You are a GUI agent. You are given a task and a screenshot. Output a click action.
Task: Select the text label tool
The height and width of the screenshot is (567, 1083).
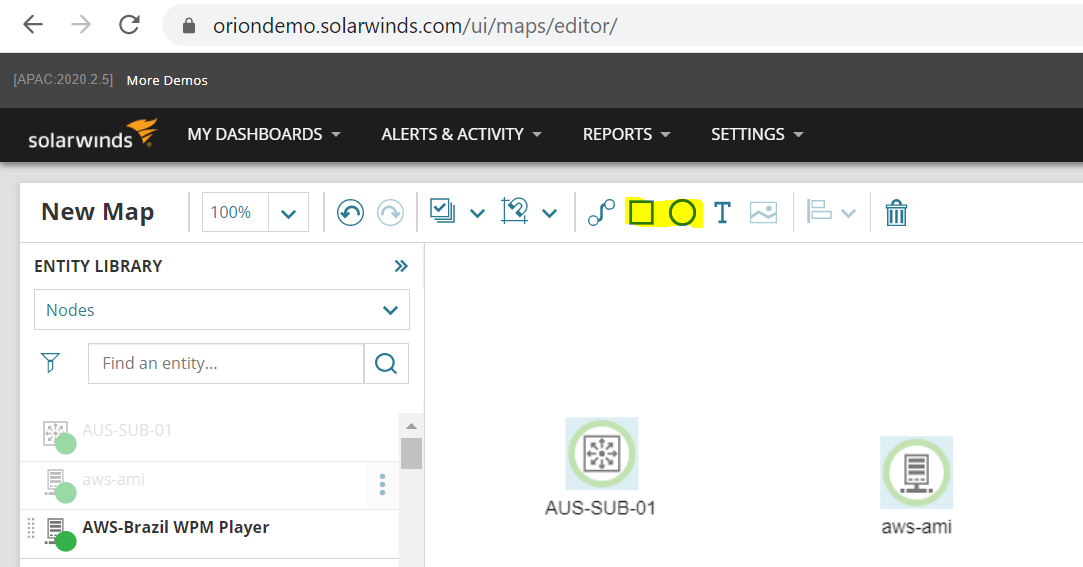tap(722, 213)
